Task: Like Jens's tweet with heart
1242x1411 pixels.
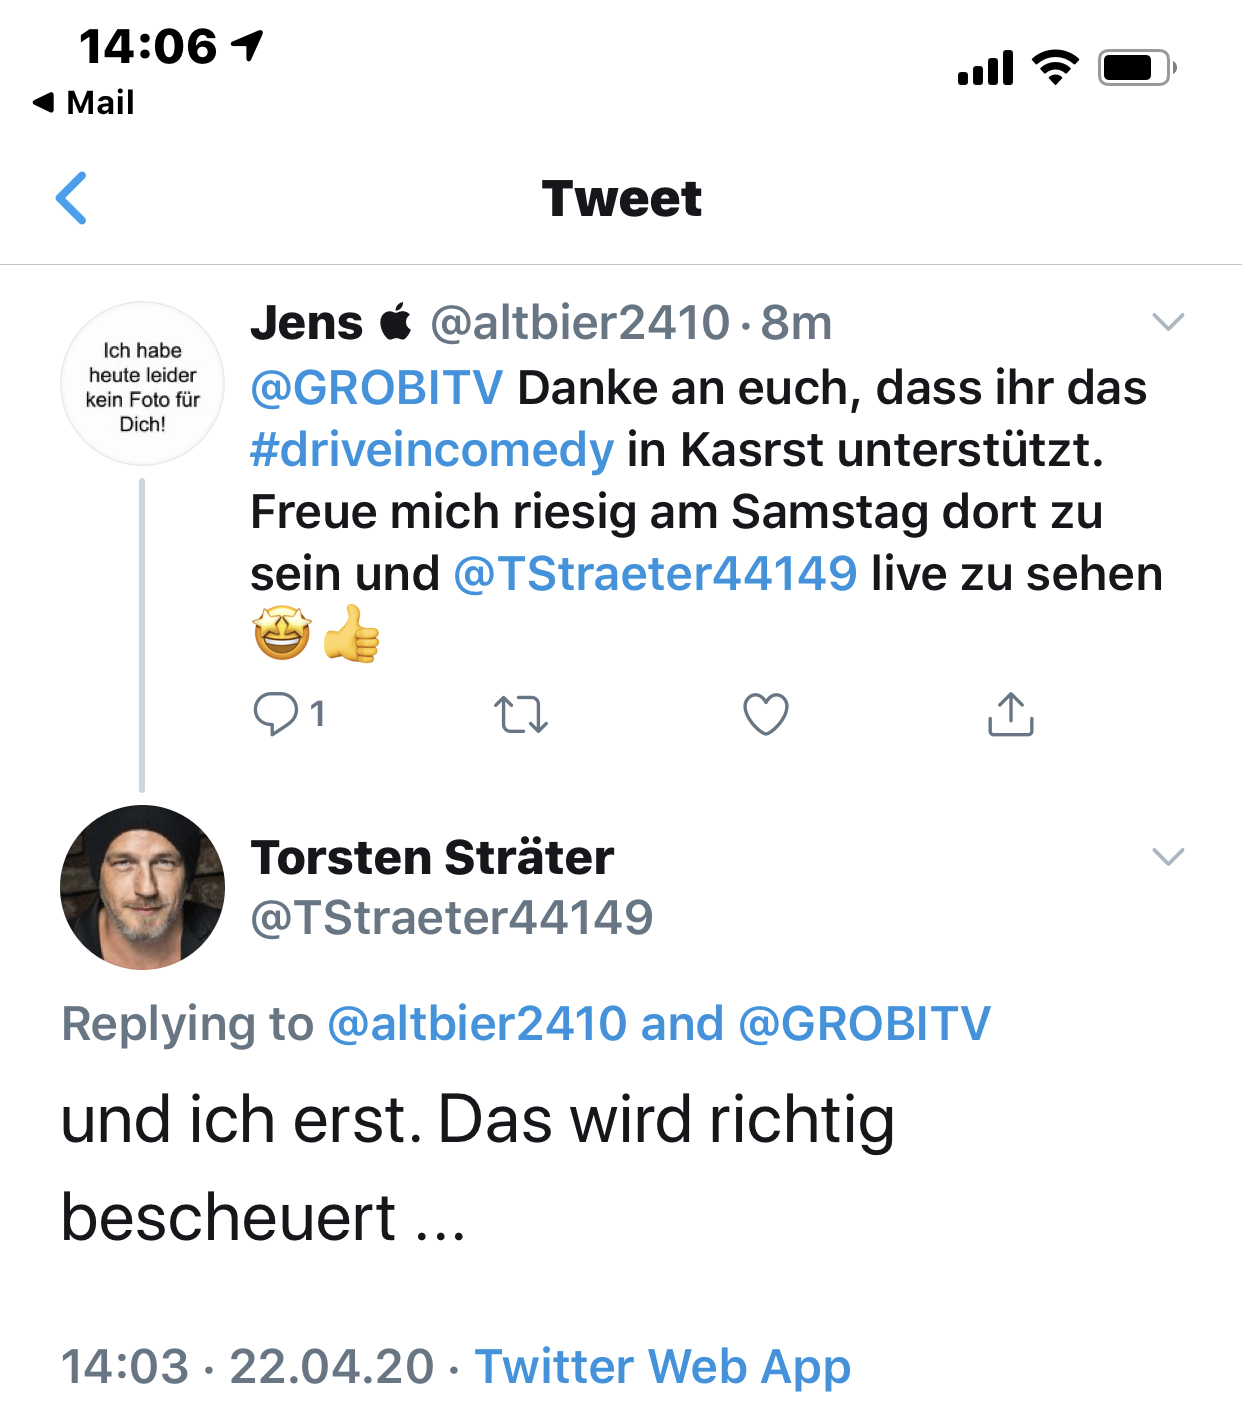Action: coord(766,714)
